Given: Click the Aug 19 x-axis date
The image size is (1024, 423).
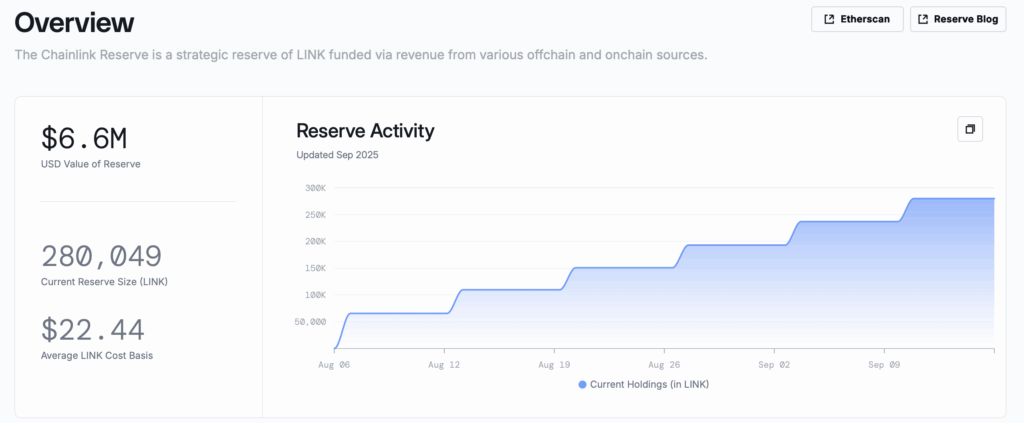Looking at the screenshot, I should [x=554, y=366].
